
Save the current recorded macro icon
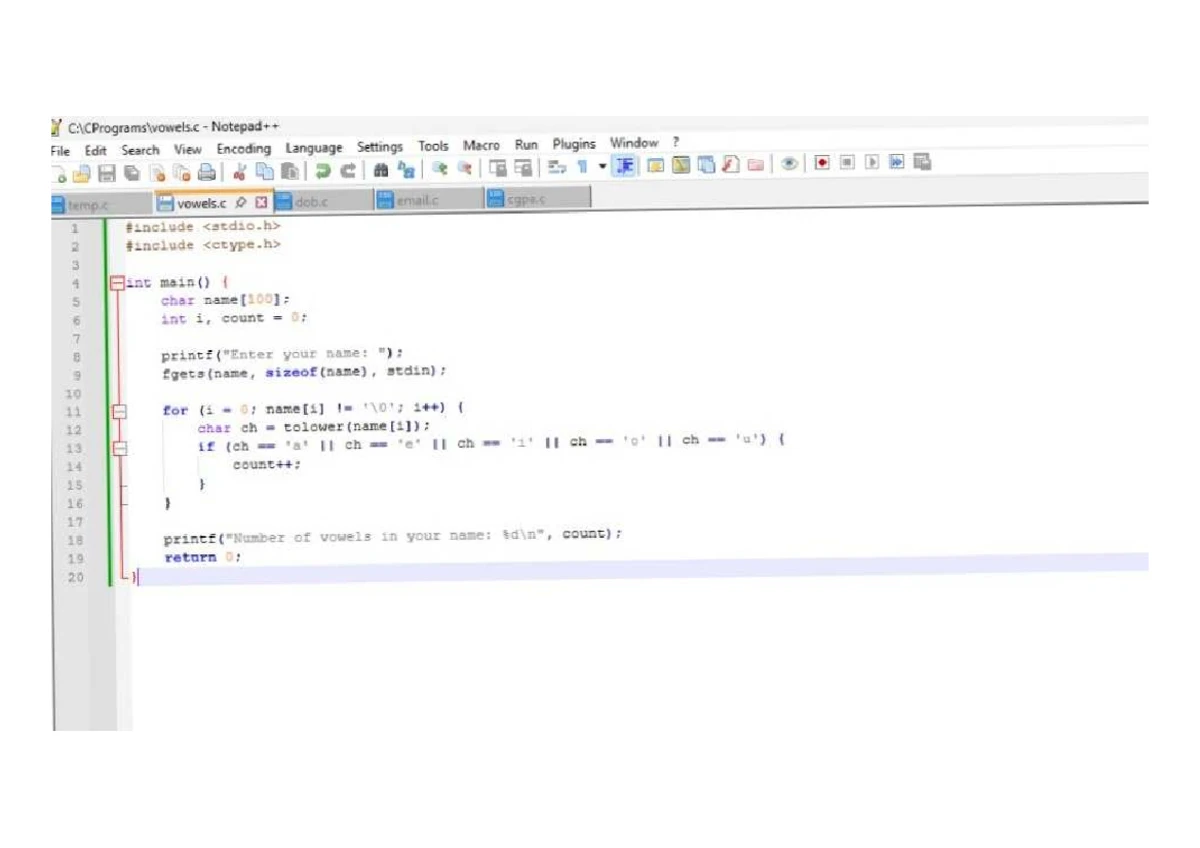(x=923, y=161)
